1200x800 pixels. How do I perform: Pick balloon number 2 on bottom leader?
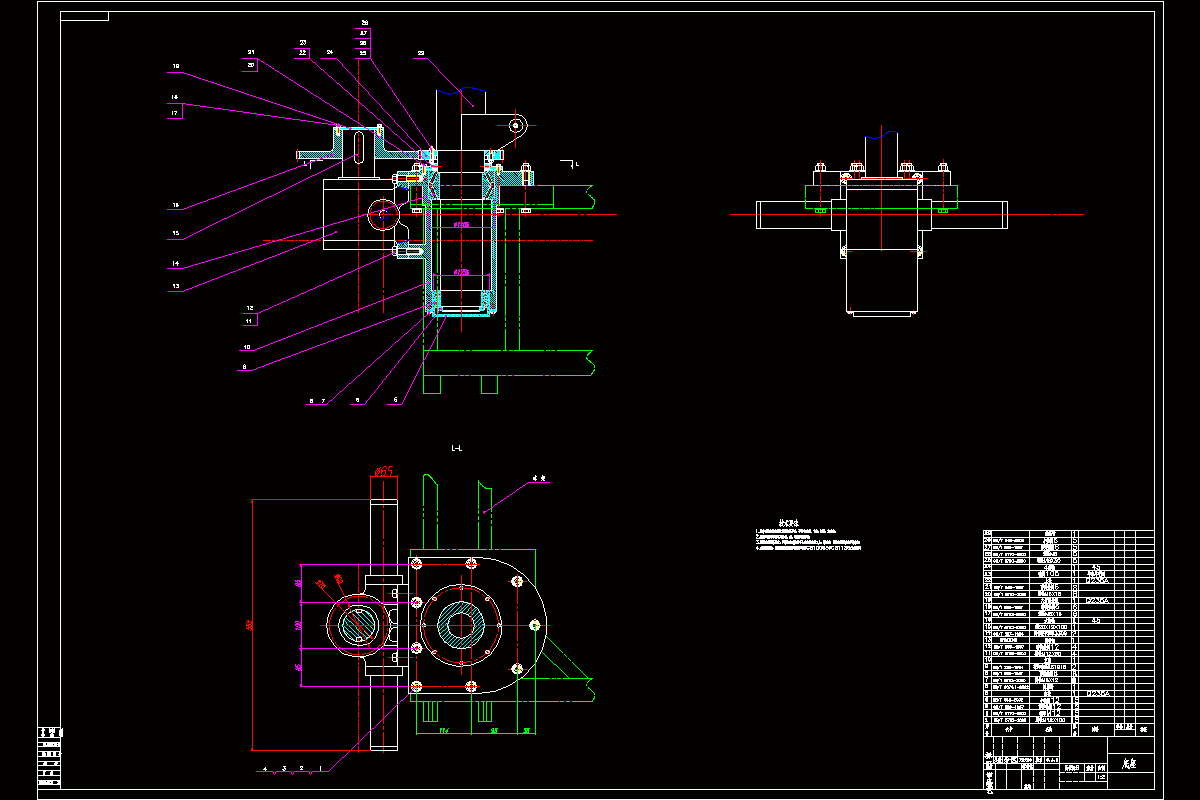coord(301,770)
